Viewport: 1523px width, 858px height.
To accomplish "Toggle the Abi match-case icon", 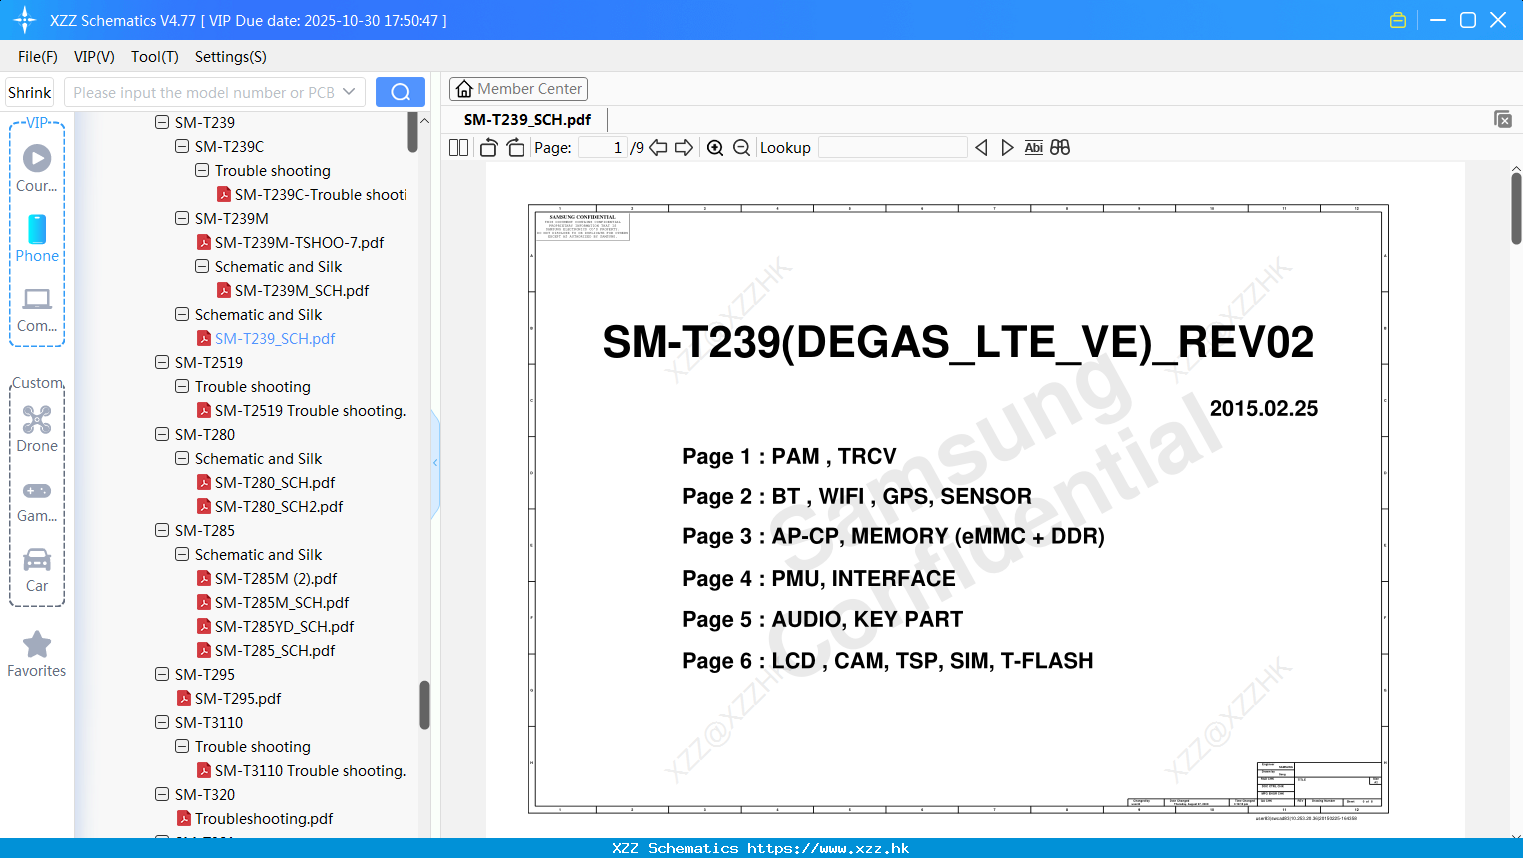I will [1034, 148].
